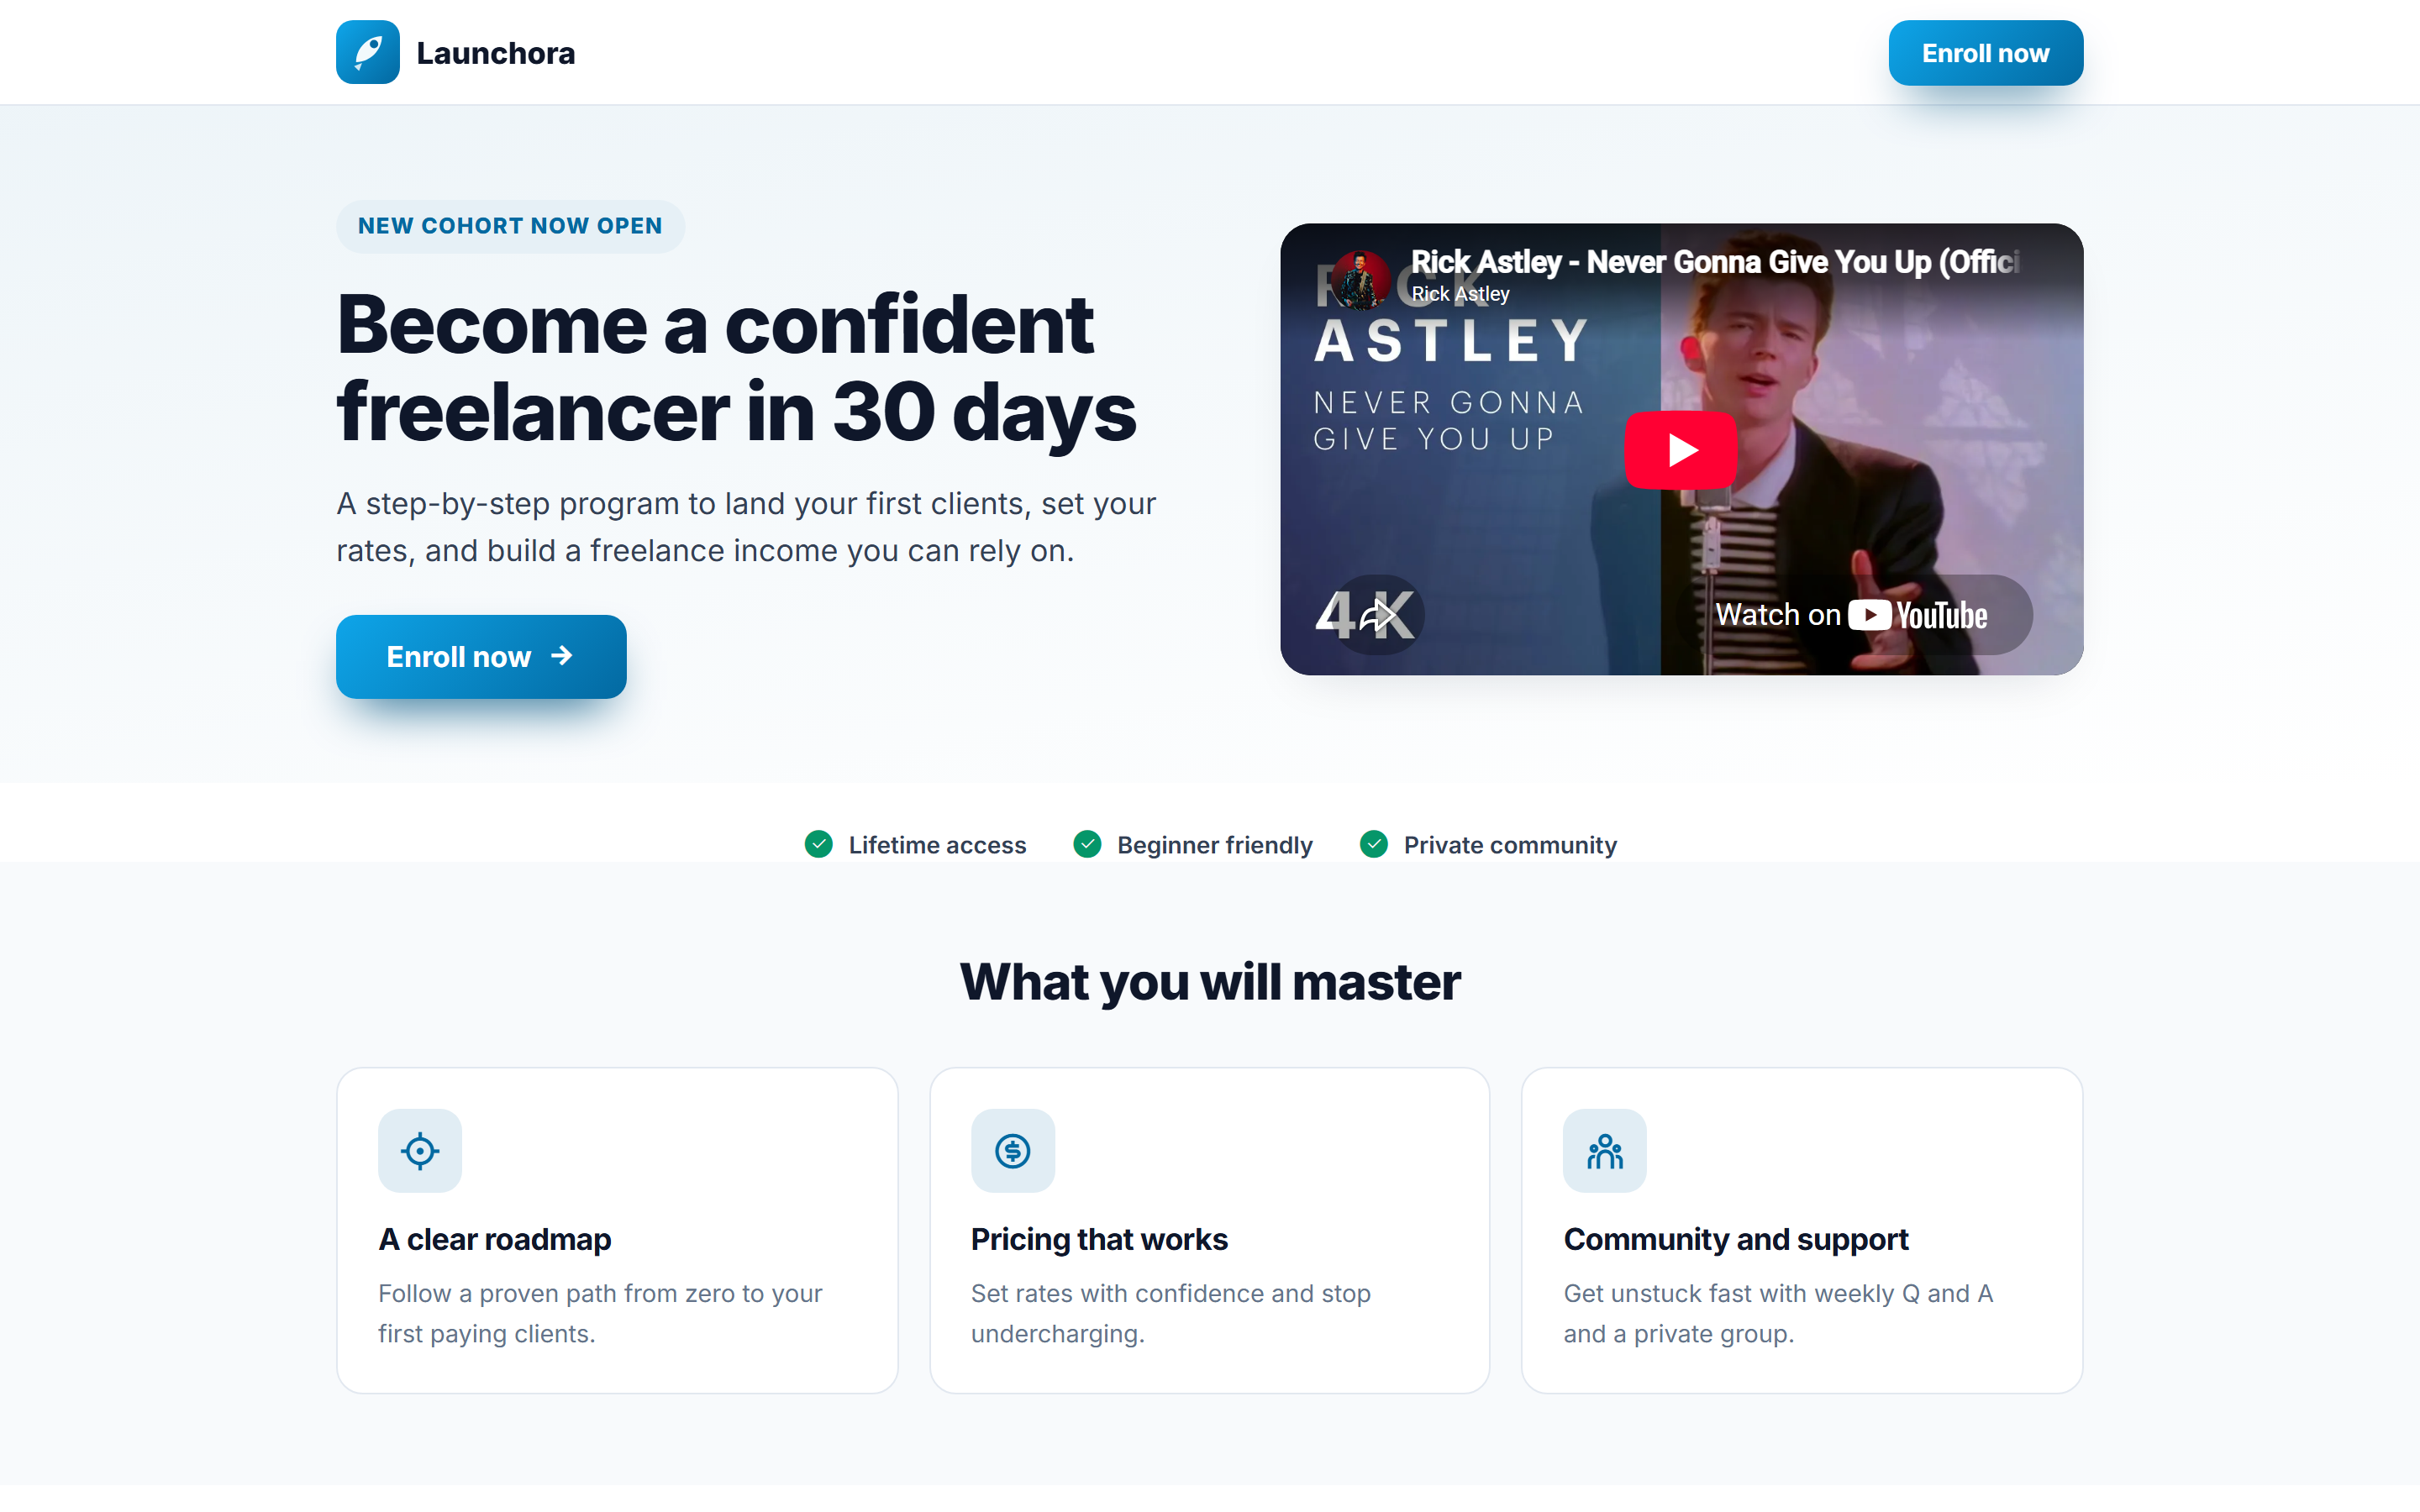
Task: Click the Lifetime access text
Action: click(x=937, y=845)
